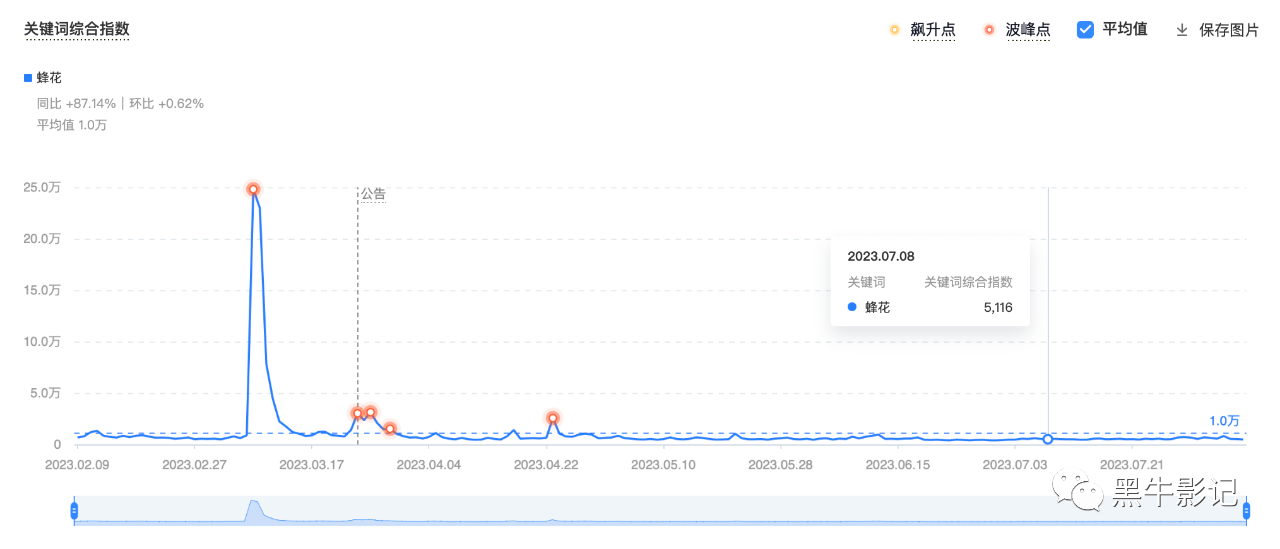The height and width of the screenshot is (549, 1280).
Task: Click the 保存图片 text button
Action: point(1229,30)
